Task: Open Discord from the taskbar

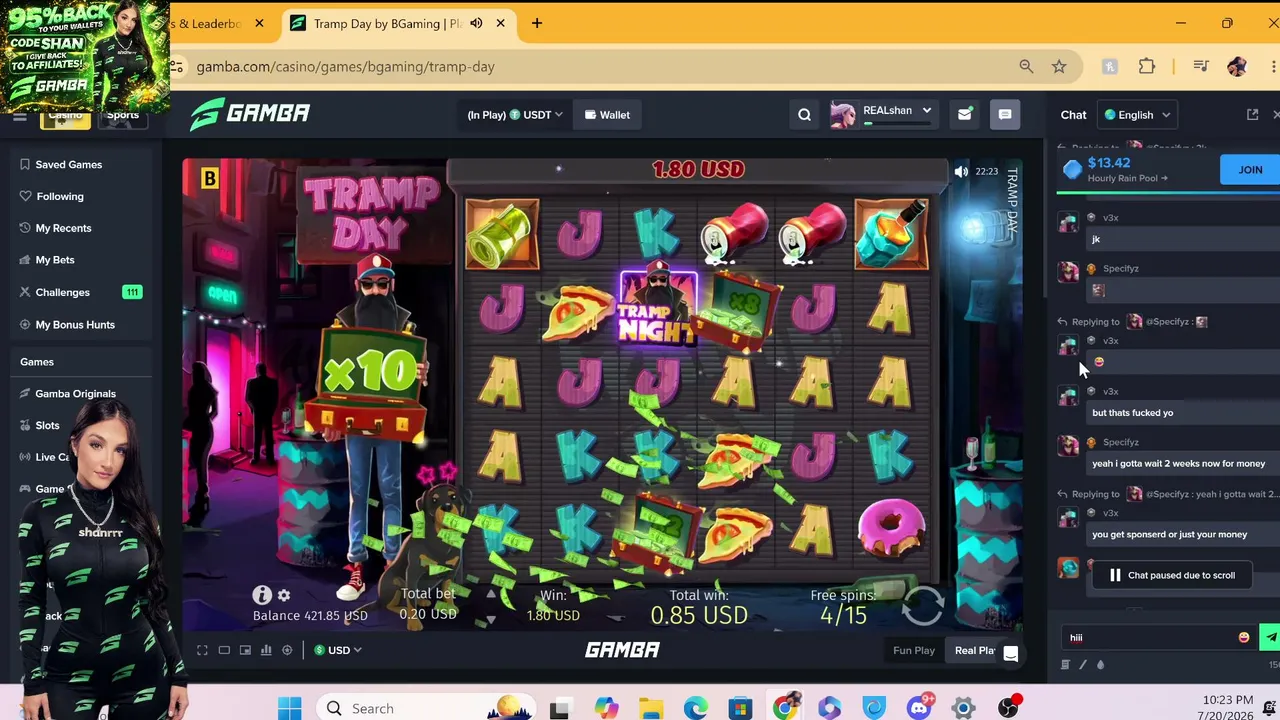Action: [919, 709]
